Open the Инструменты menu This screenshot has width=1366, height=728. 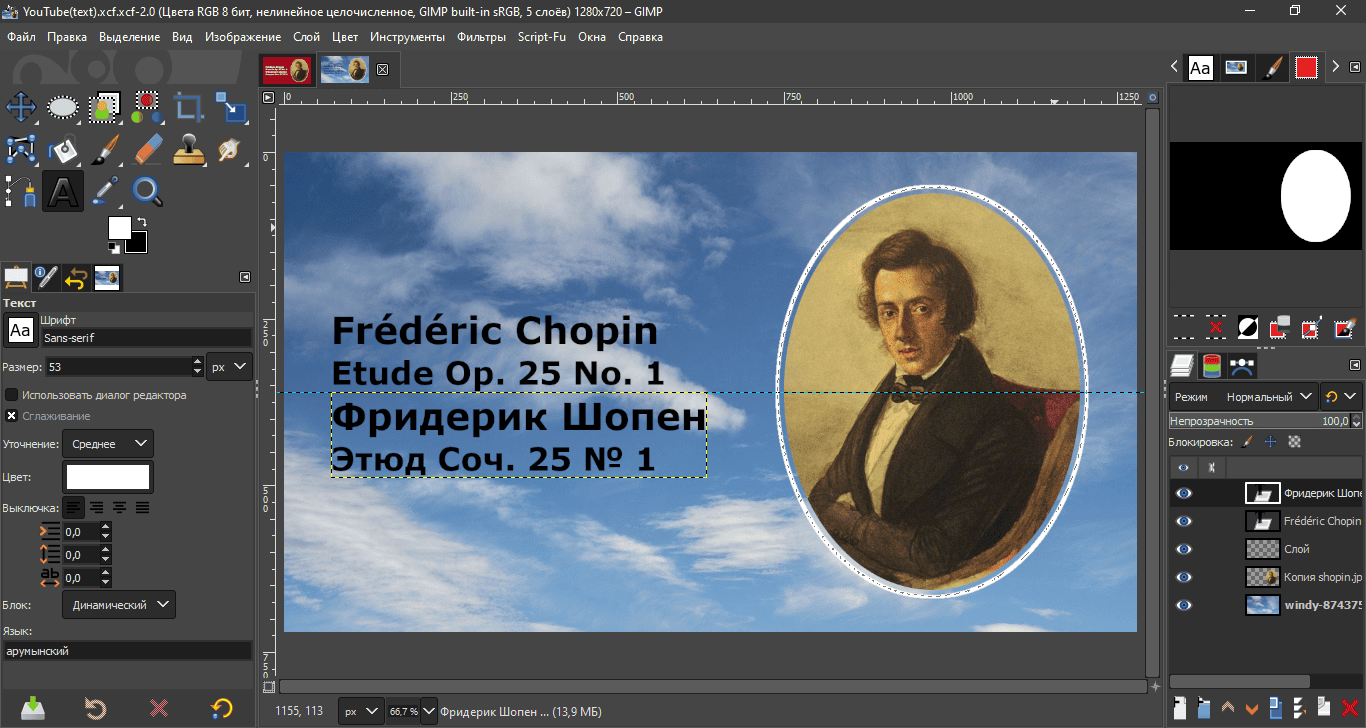click(x=407, y=37)
